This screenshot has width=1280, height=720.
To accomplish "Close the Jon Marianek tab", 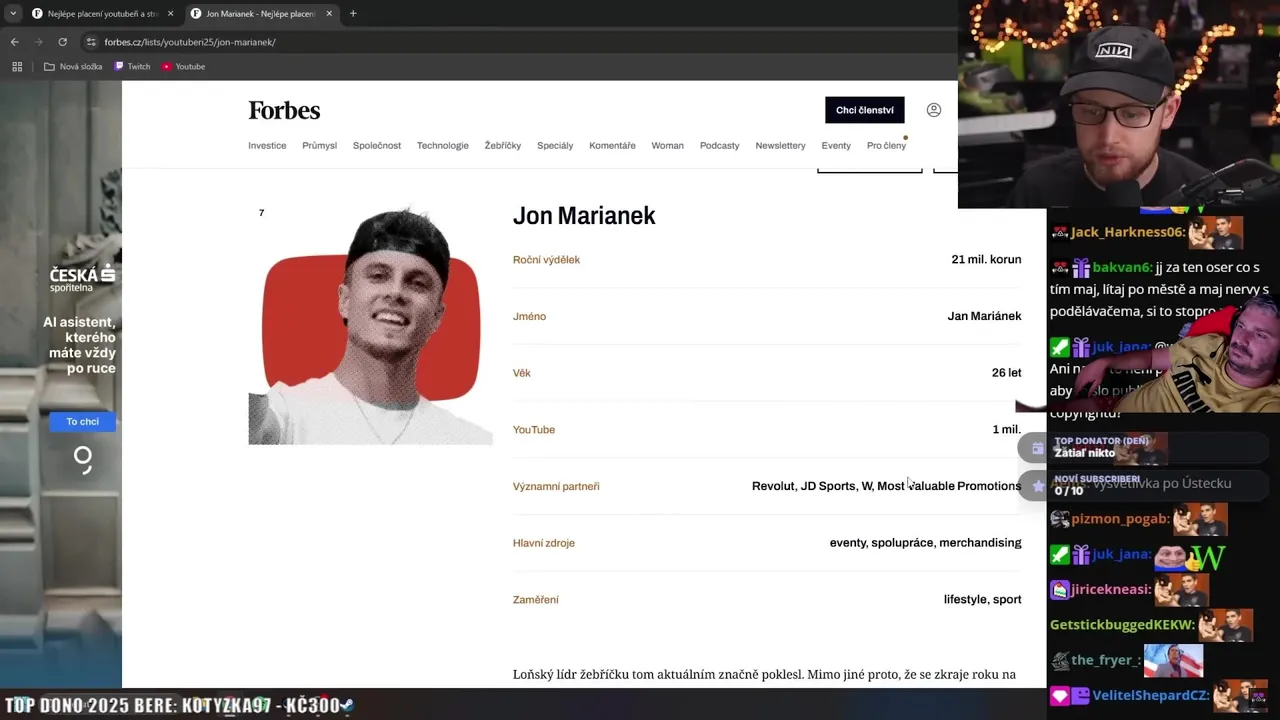I will coord(329,14).
